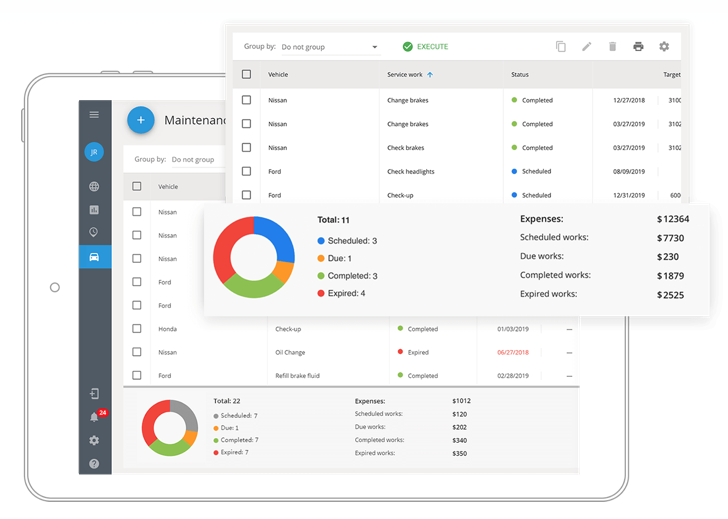Open the Group by dropdown on tablet
The image size is (728, 519).
pos(192,159)
